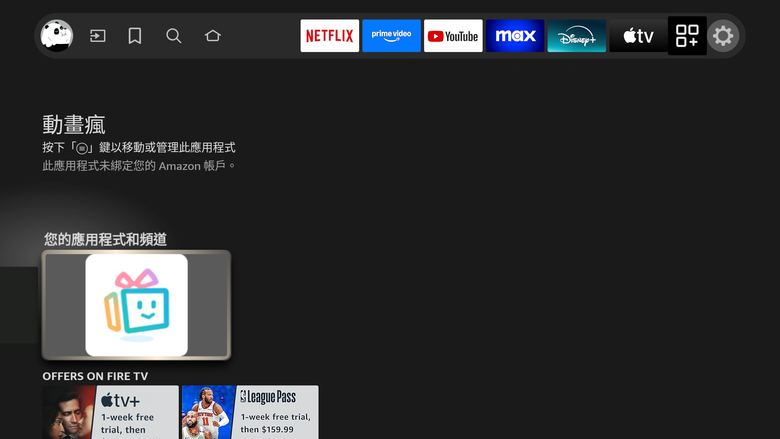Click the OFFERS ON FIRE TV heading

click(x=95, y=376)
